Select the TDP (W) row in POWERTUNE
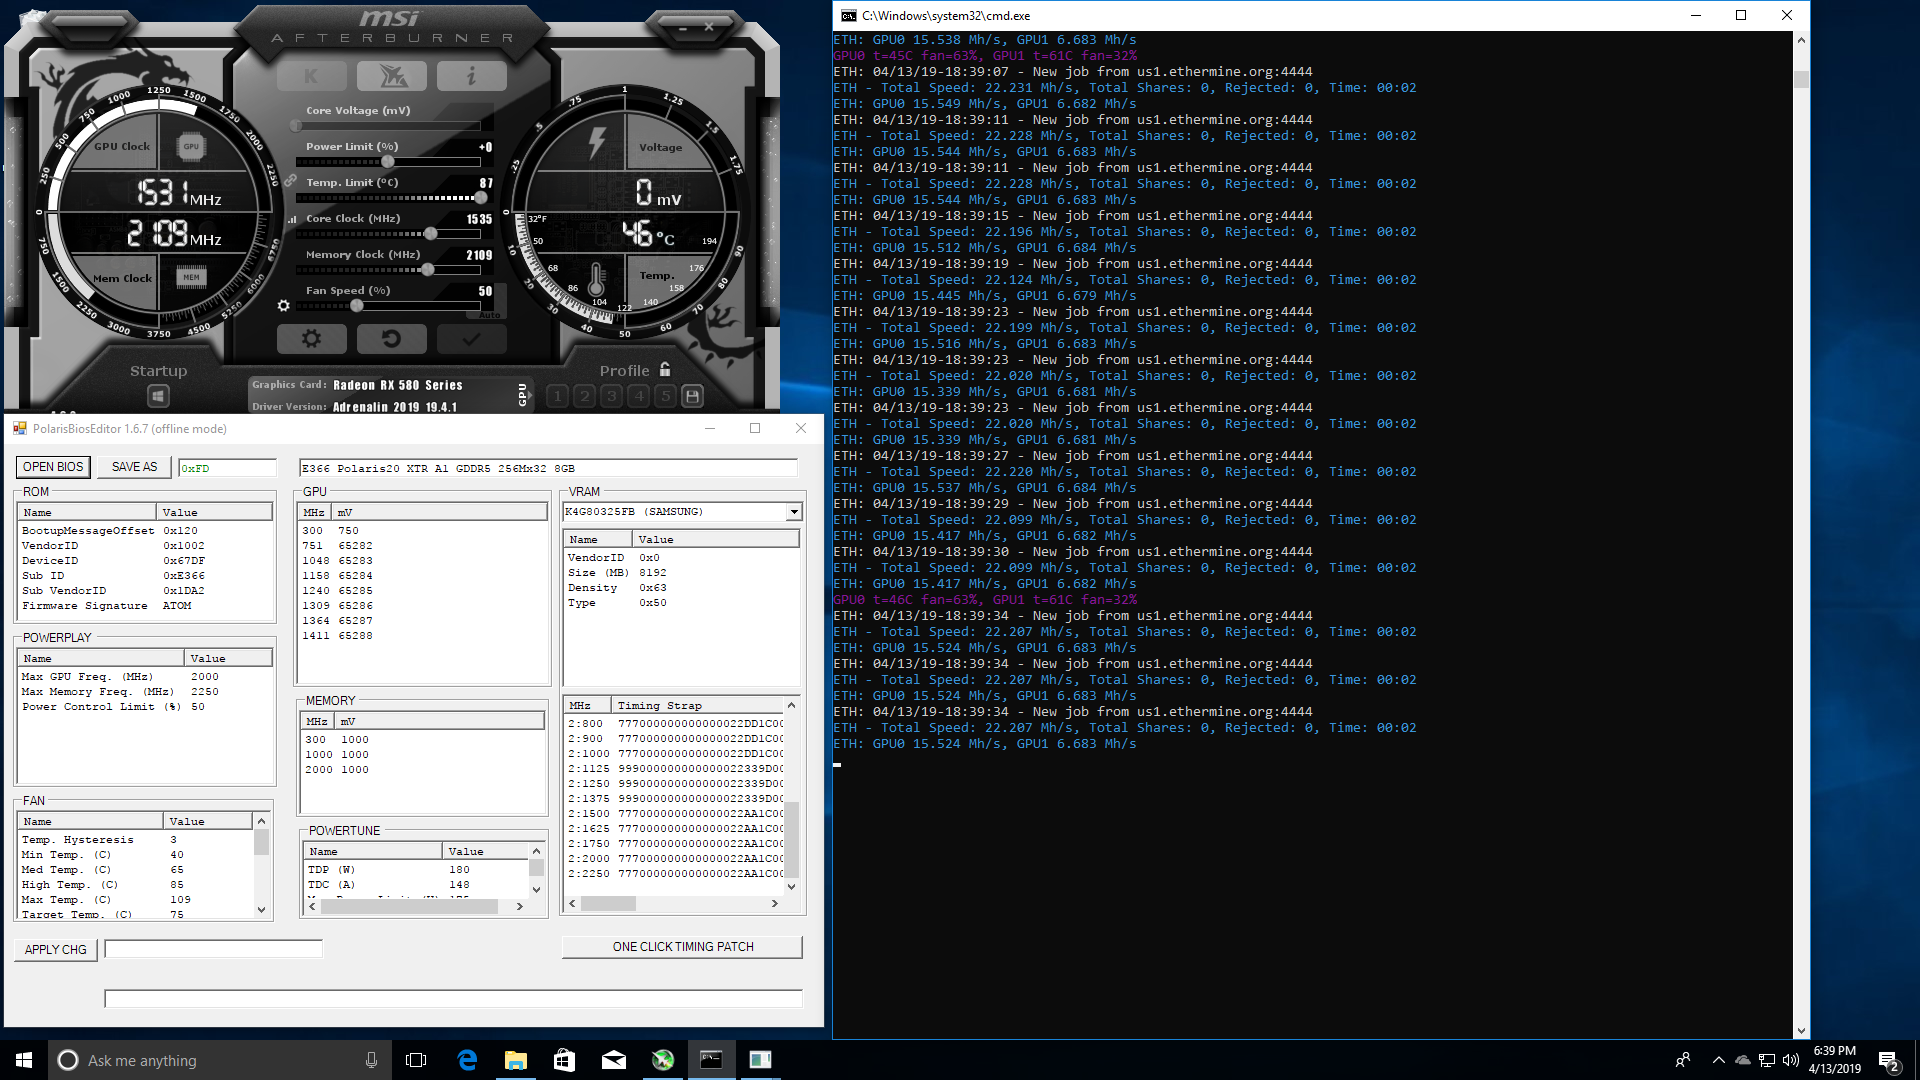 click(416, 870)
